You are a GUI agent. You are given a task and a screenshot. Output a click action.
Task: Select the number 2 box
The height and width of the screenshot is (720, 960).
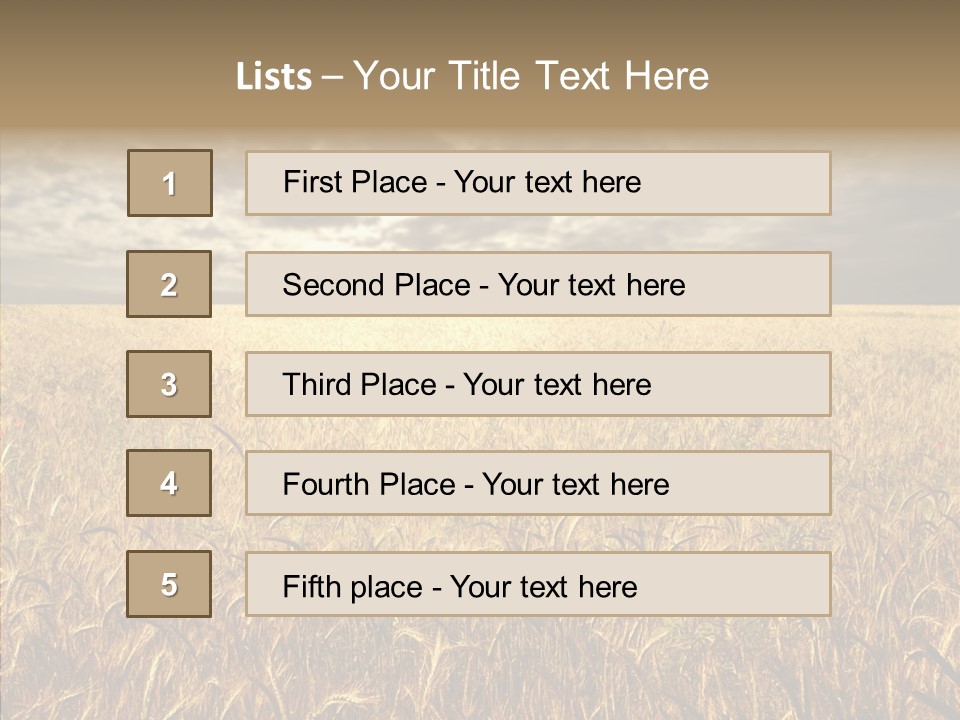coord(169,284)
